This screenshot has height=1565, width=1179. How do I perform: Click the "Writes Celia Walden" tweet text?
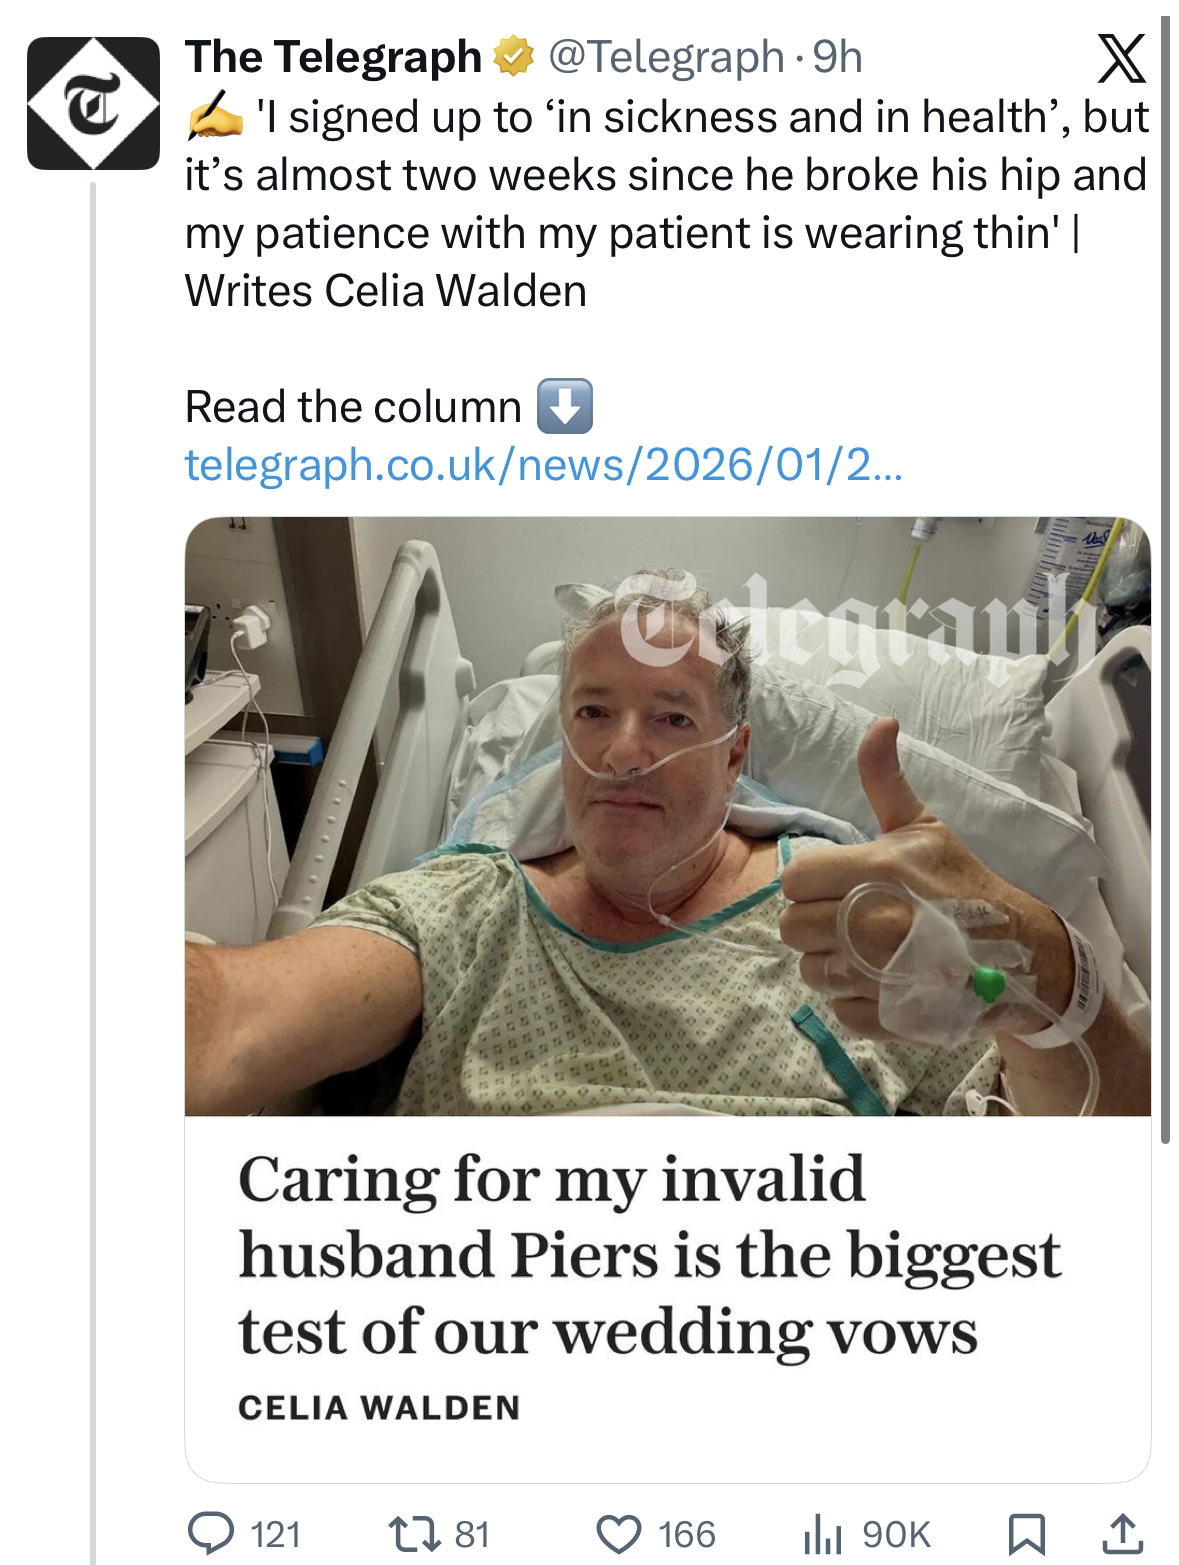386,291
